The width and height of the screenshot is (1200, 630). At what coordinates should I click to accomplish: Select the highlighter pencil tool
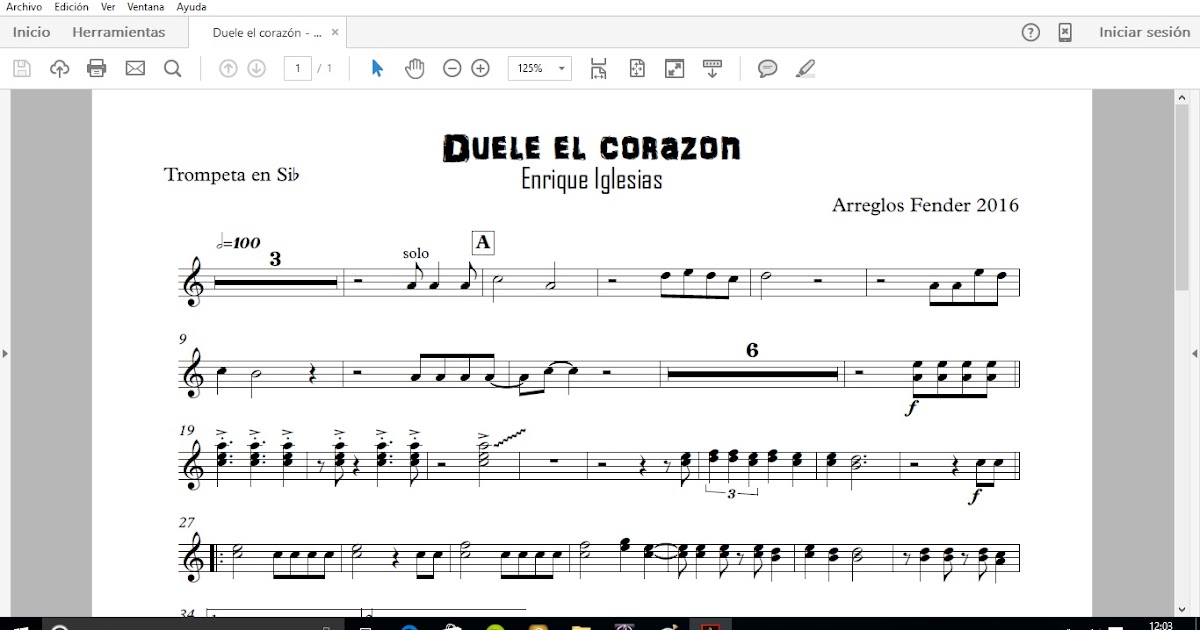(x=805, y=68)
